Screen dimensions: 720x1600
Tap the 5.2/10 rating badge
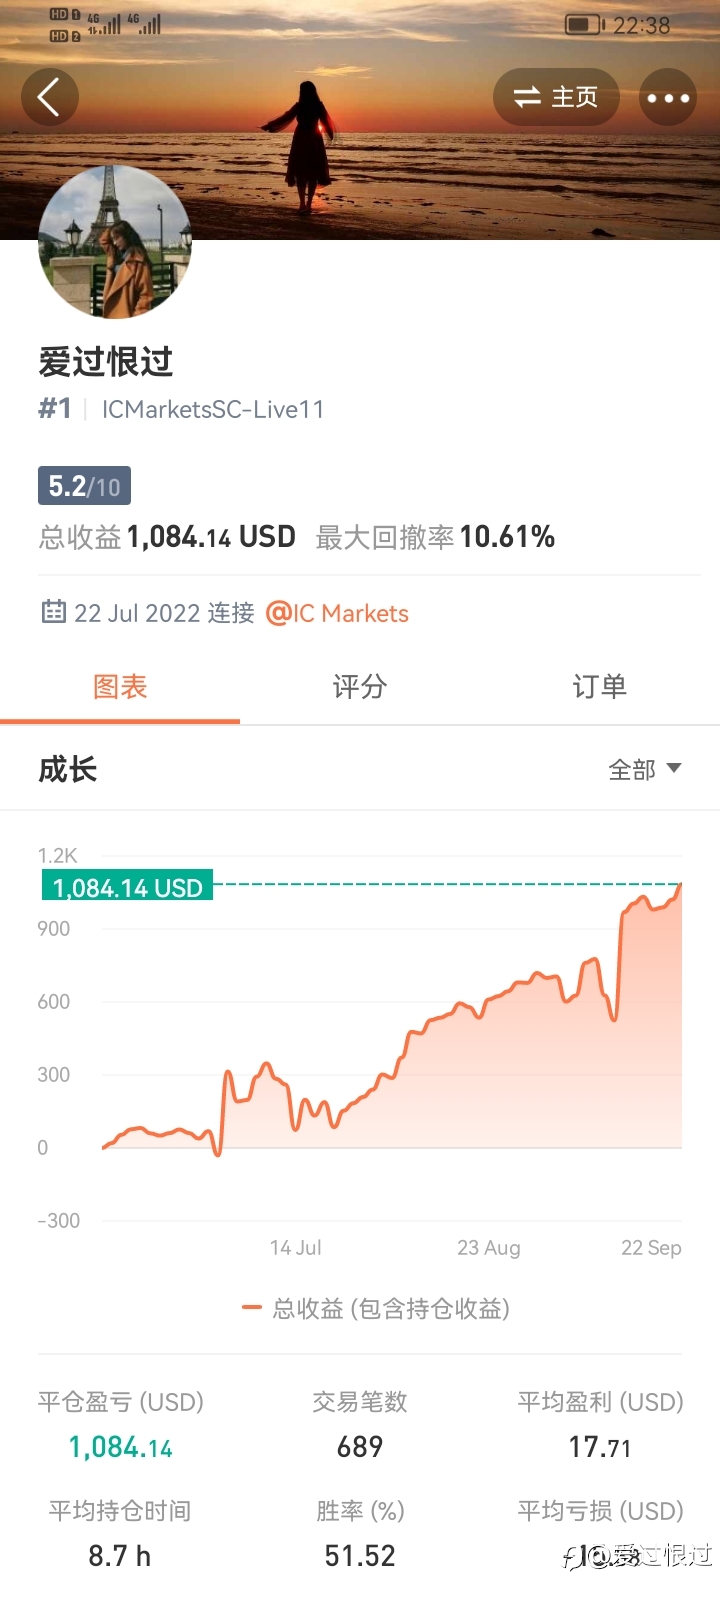click(x=84, y=487)
